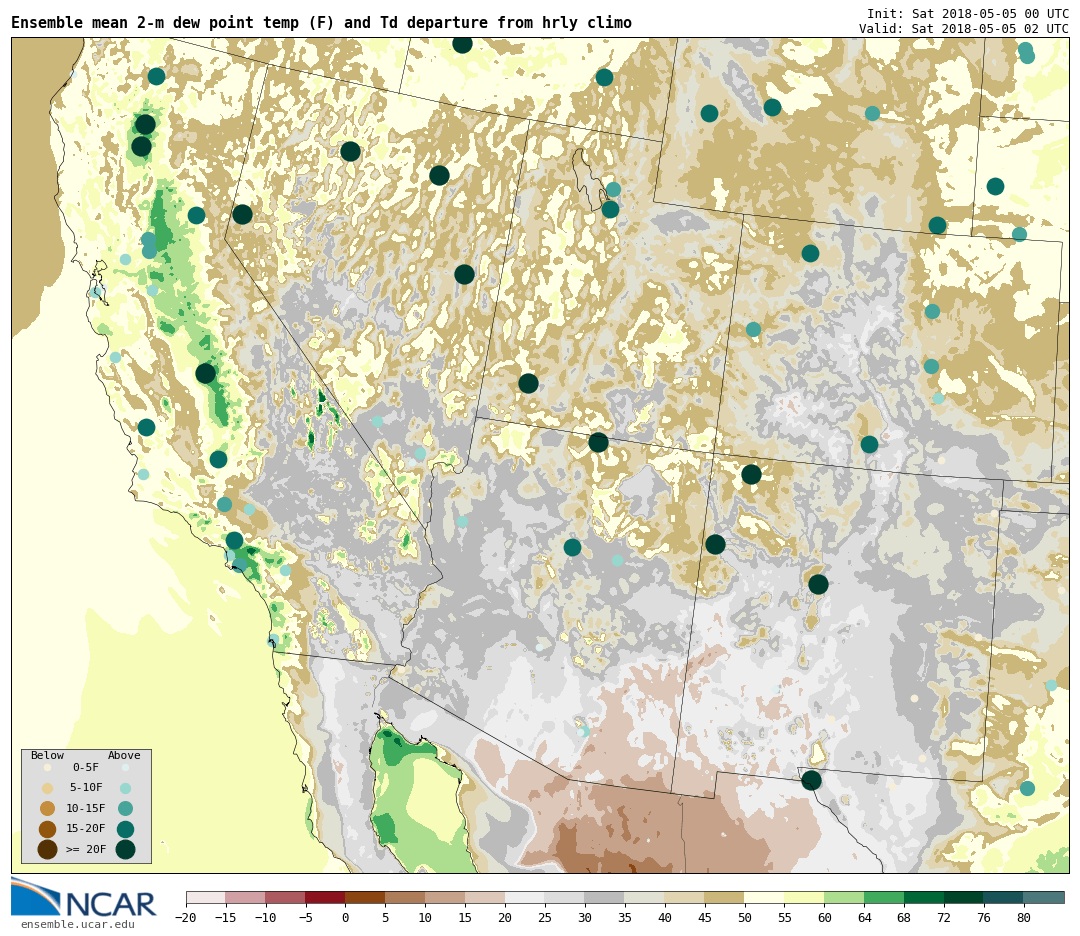This screenshot has height=936, width=1080.
Task: Click the '64' colorbar label
Action: coord(865,918)
